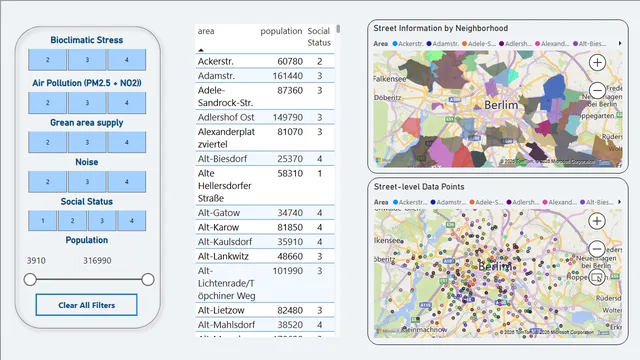Click population value 161440
The width and height of the screenshot is (640, 360).
288,76
